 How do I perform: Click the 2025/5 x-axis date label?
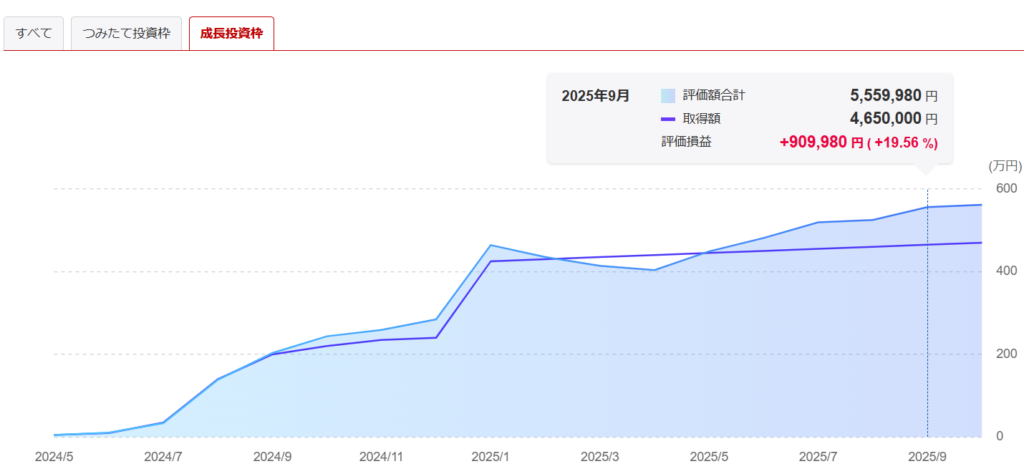pos(709,456)
